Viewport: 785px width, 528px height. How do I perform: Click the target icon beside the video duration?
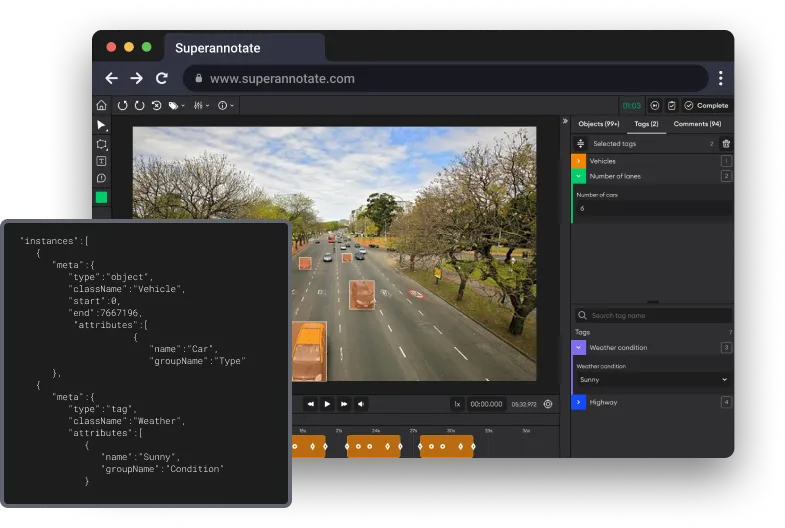click(548, 404)
